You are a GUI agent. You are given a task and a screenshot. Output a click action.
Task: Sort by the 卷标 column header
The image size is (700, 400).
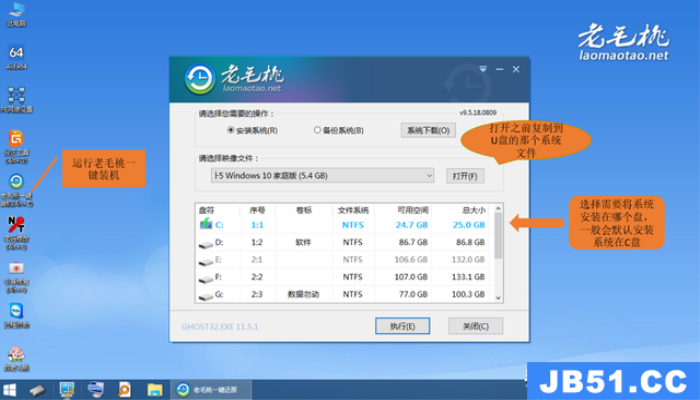(x=304, y=210)
